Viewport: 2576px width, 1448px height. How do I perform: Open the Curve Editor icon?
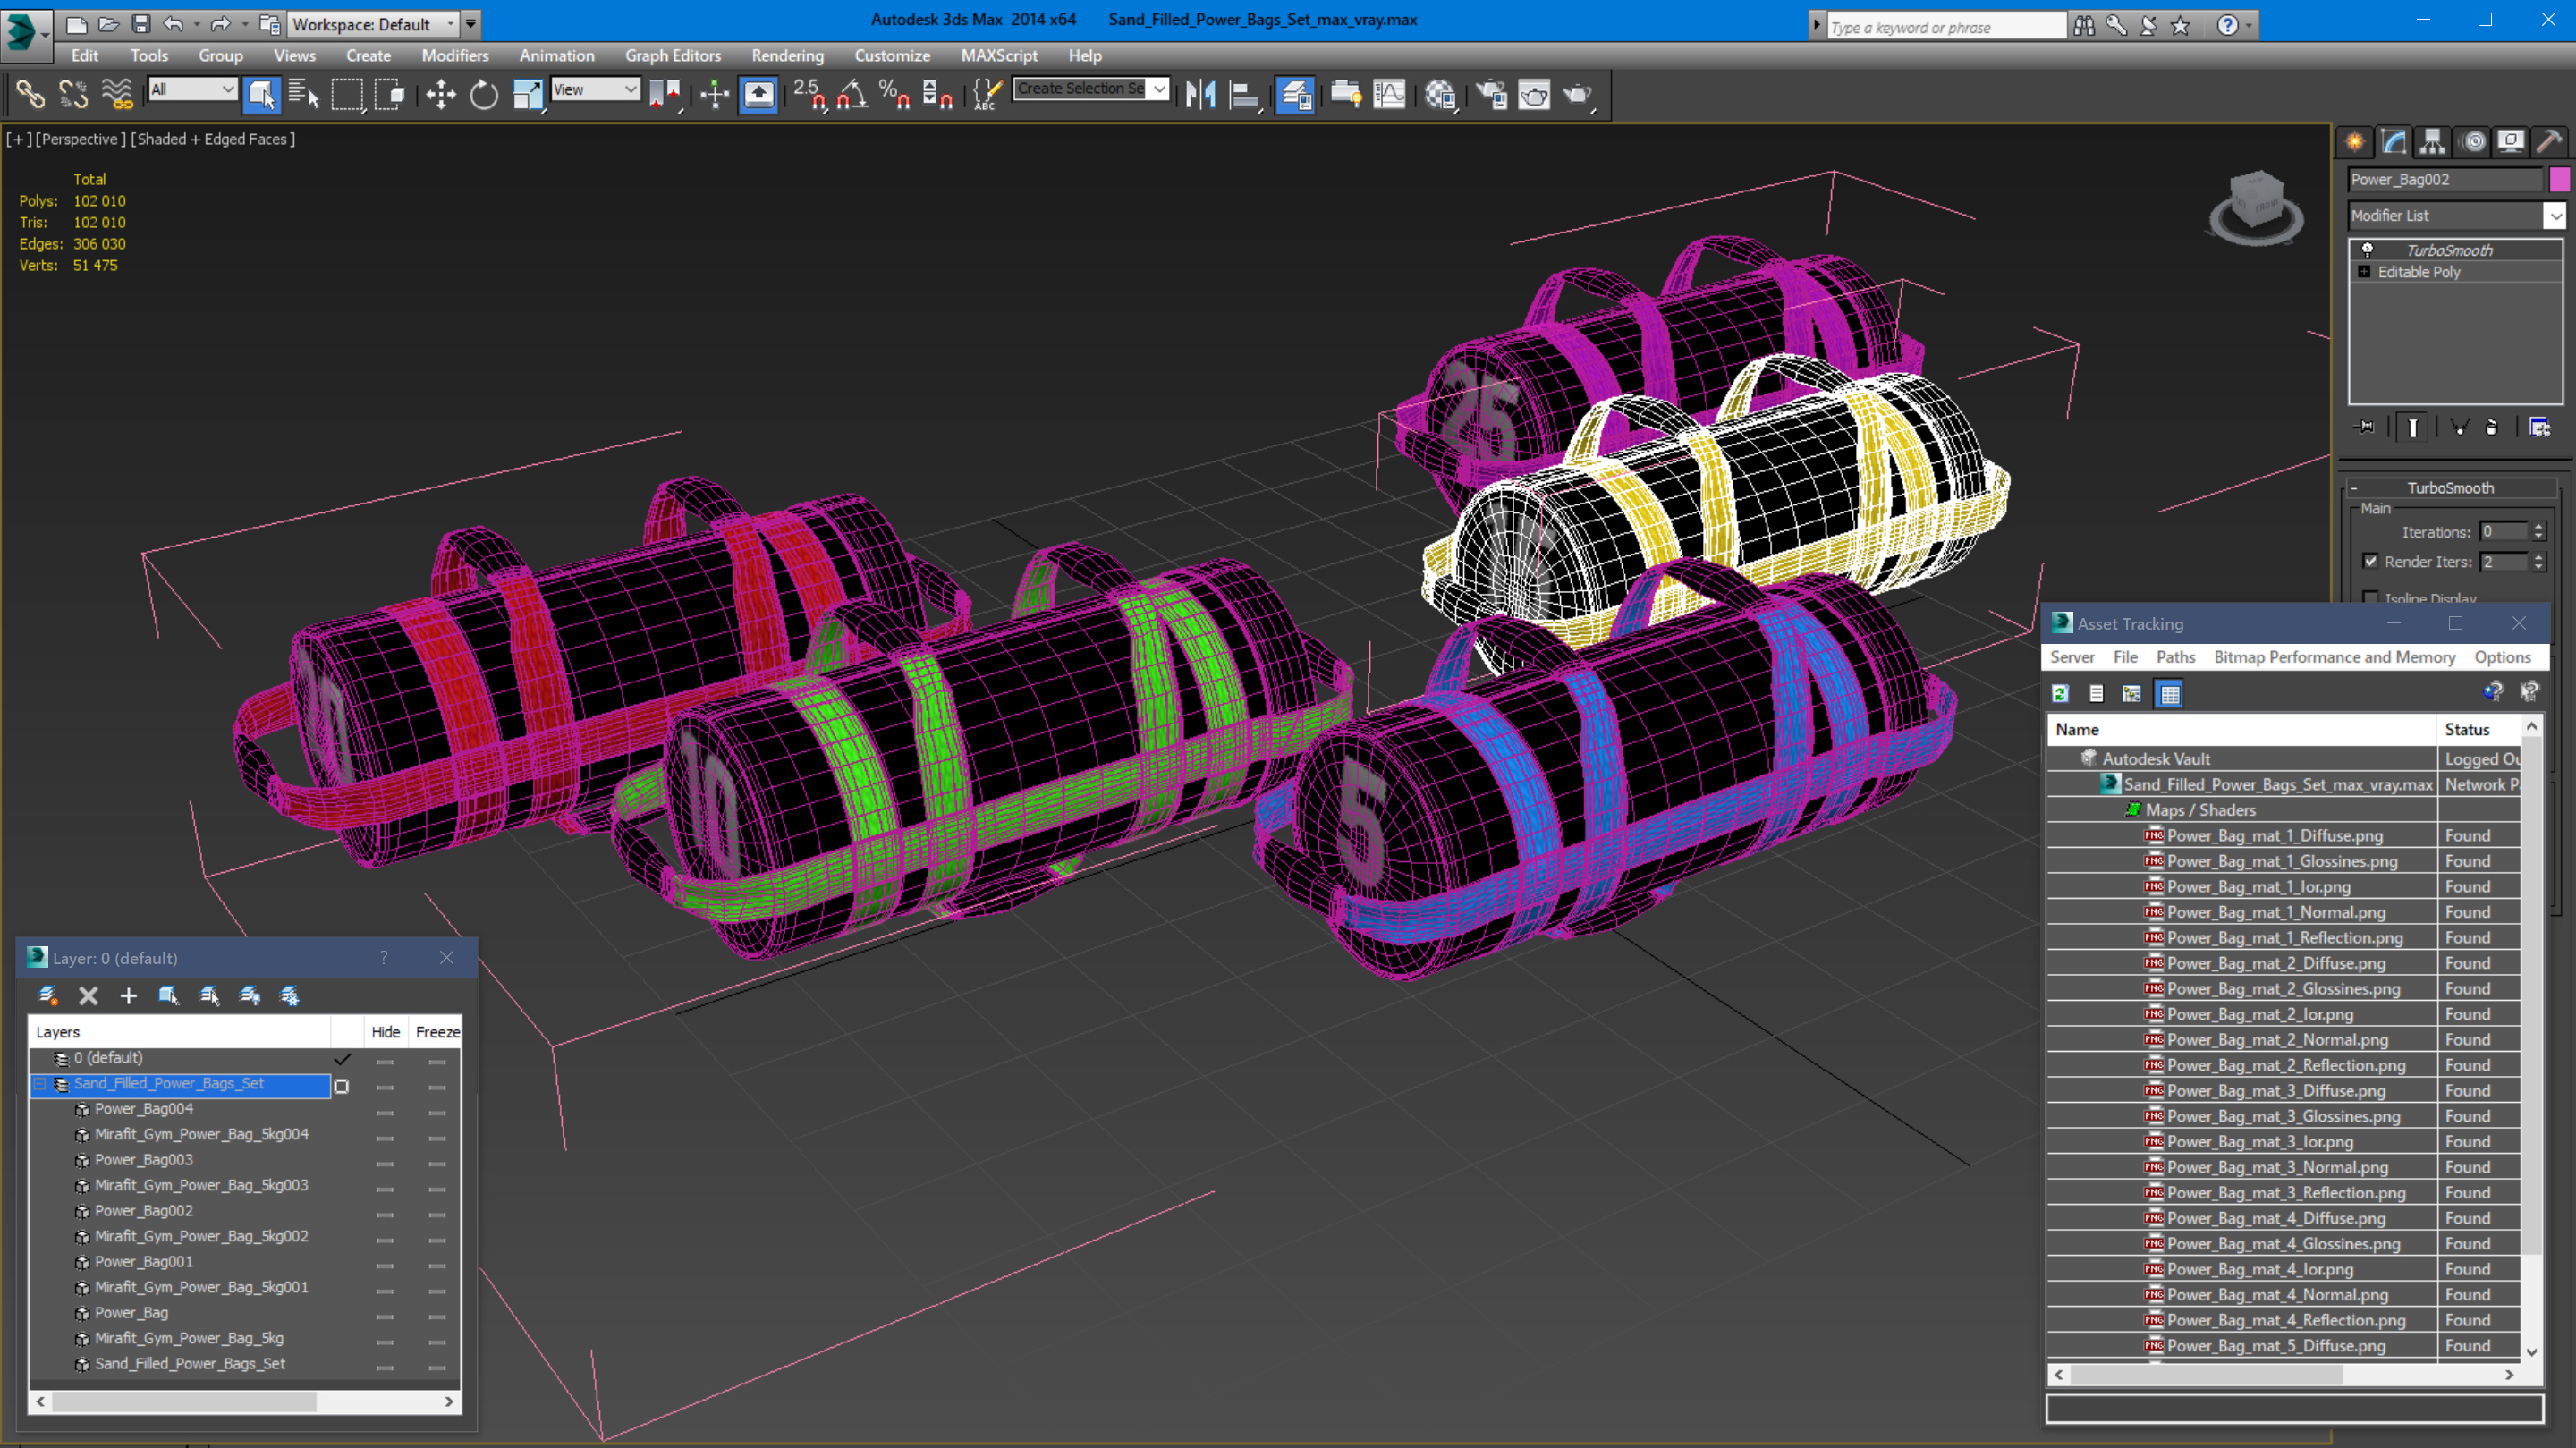tap(1390, 95)
